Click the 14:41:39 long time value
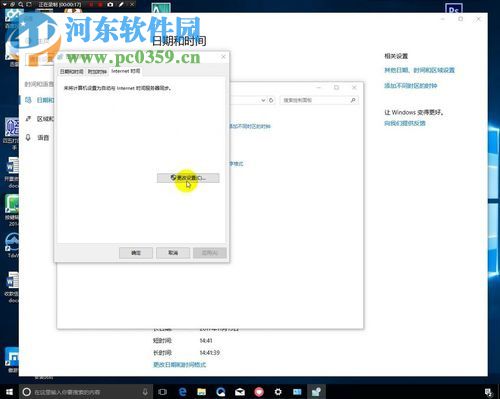Screen dimensions: 500x399 click(x=210, y=353)
